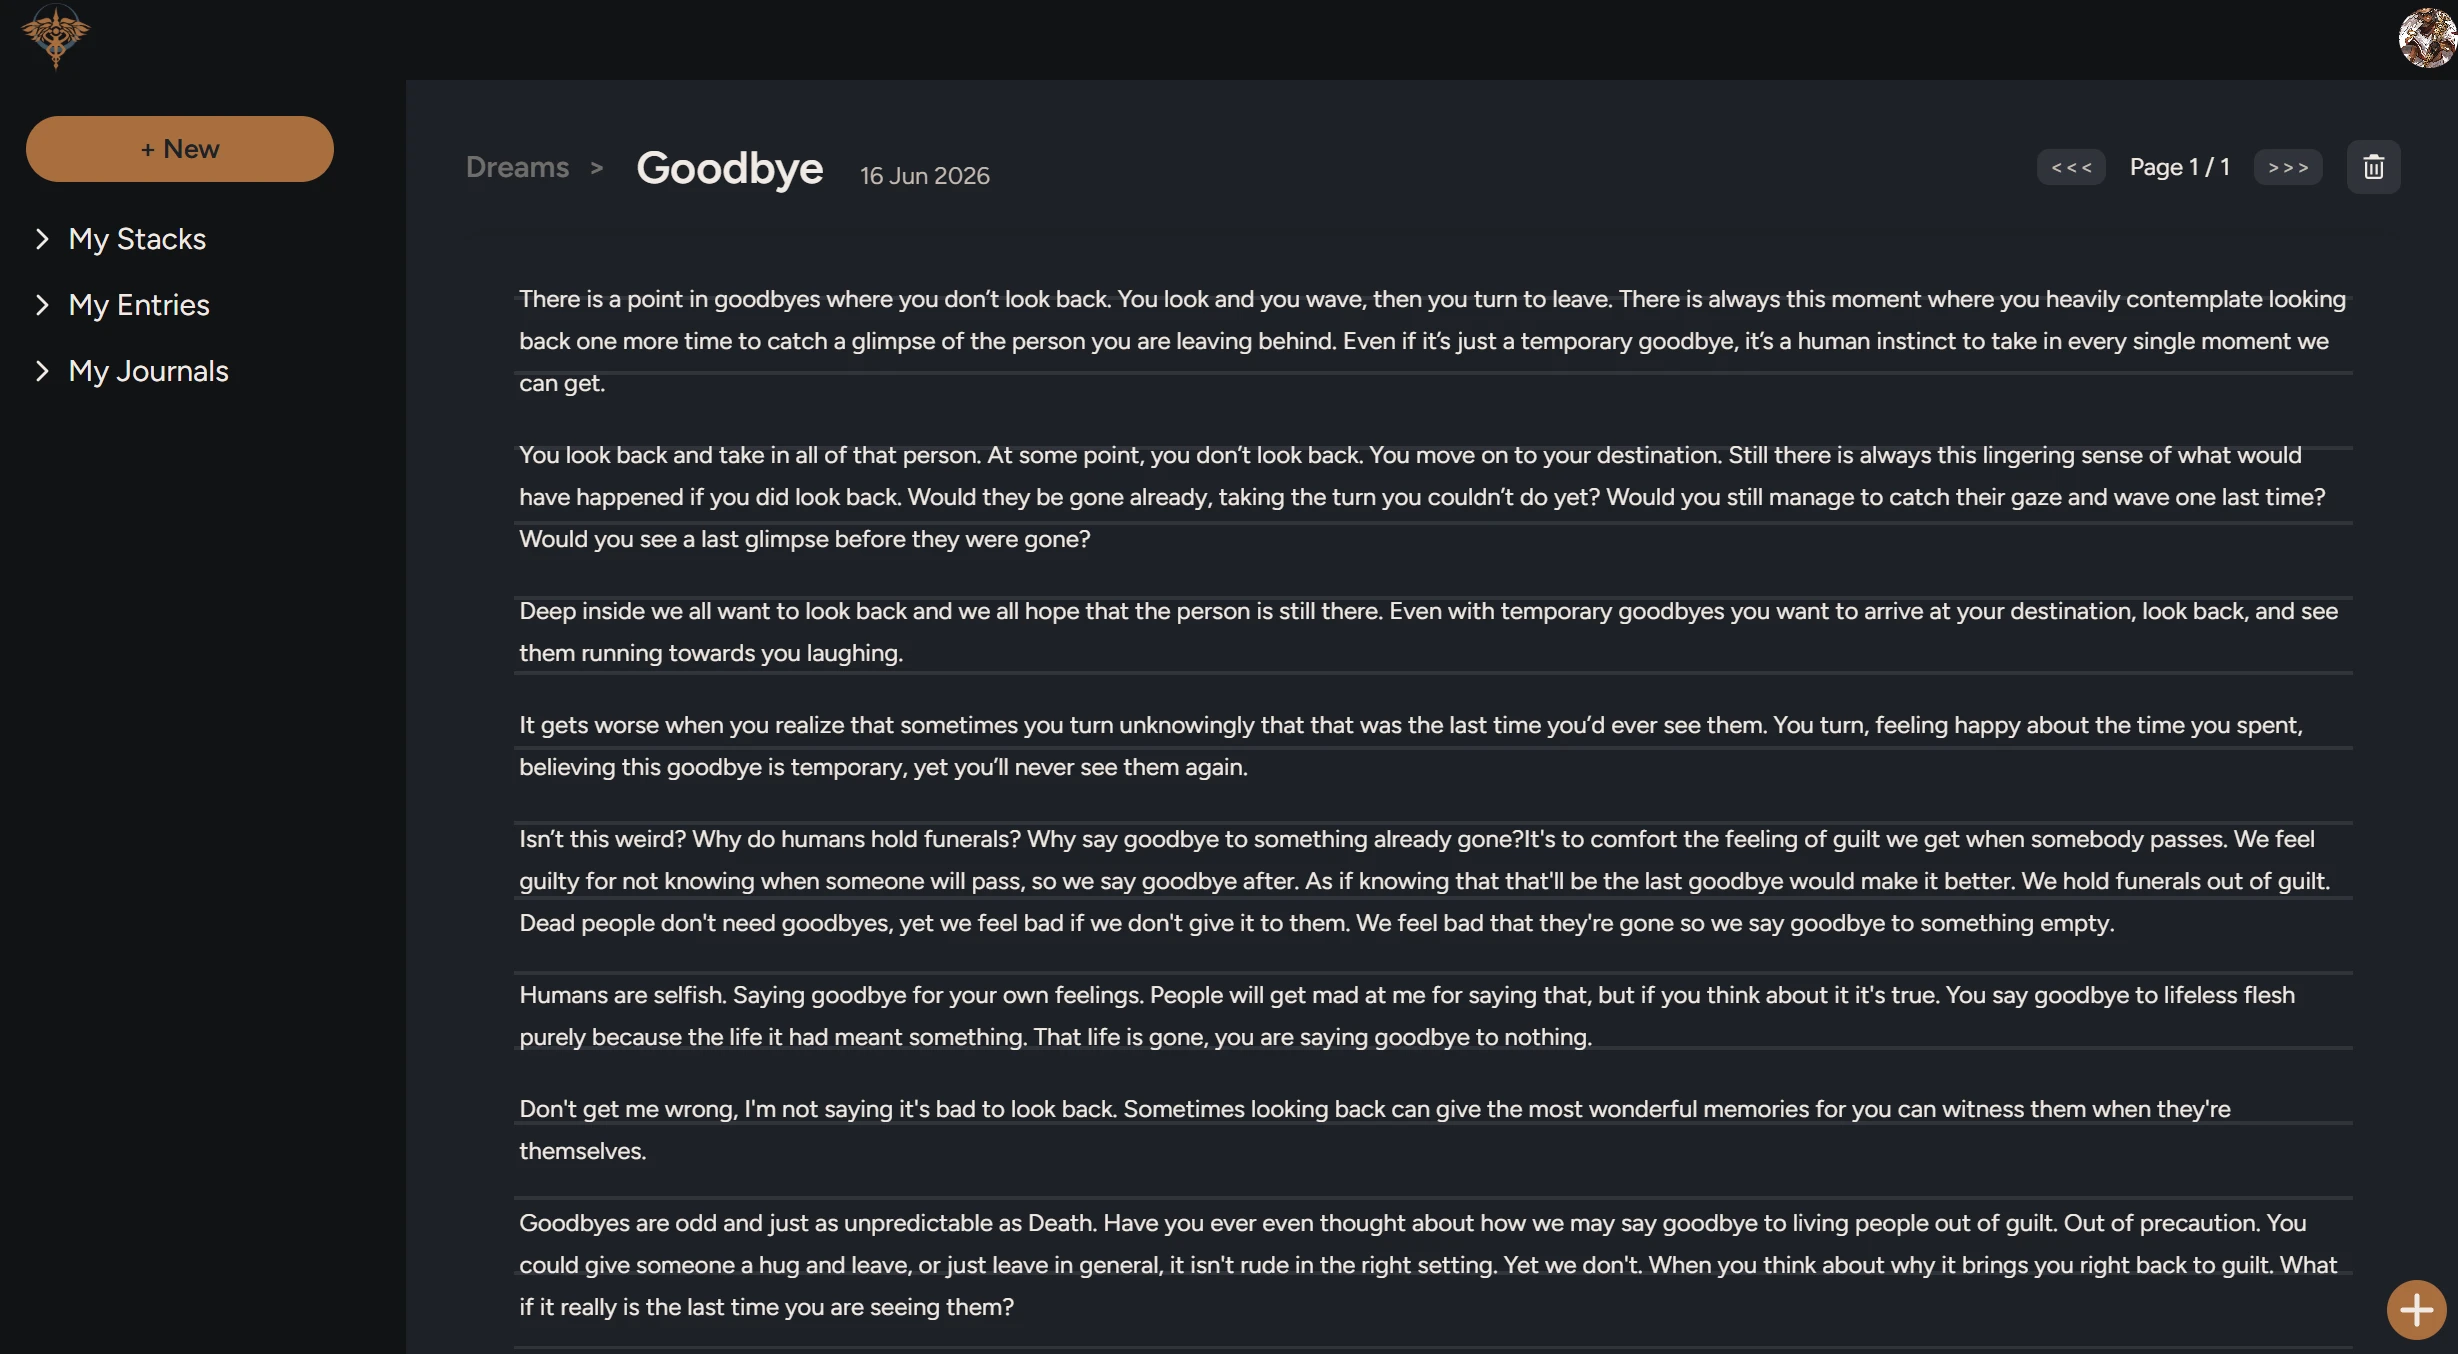Click the orange floating plus button
Screen dimensions: 2458x1354
click(x=2416, y=1309)
